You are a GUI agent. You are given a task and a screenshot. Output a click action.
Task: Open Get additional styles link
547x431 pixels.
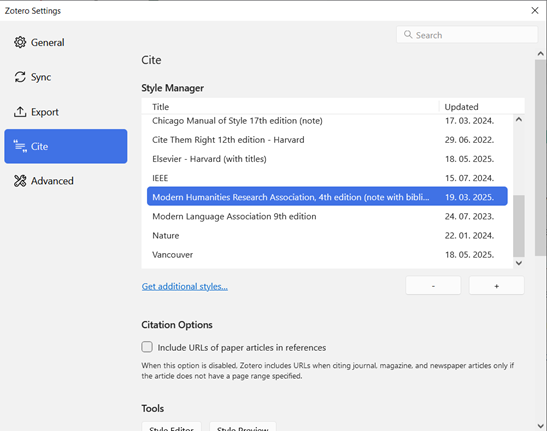[x=185, y=287]
